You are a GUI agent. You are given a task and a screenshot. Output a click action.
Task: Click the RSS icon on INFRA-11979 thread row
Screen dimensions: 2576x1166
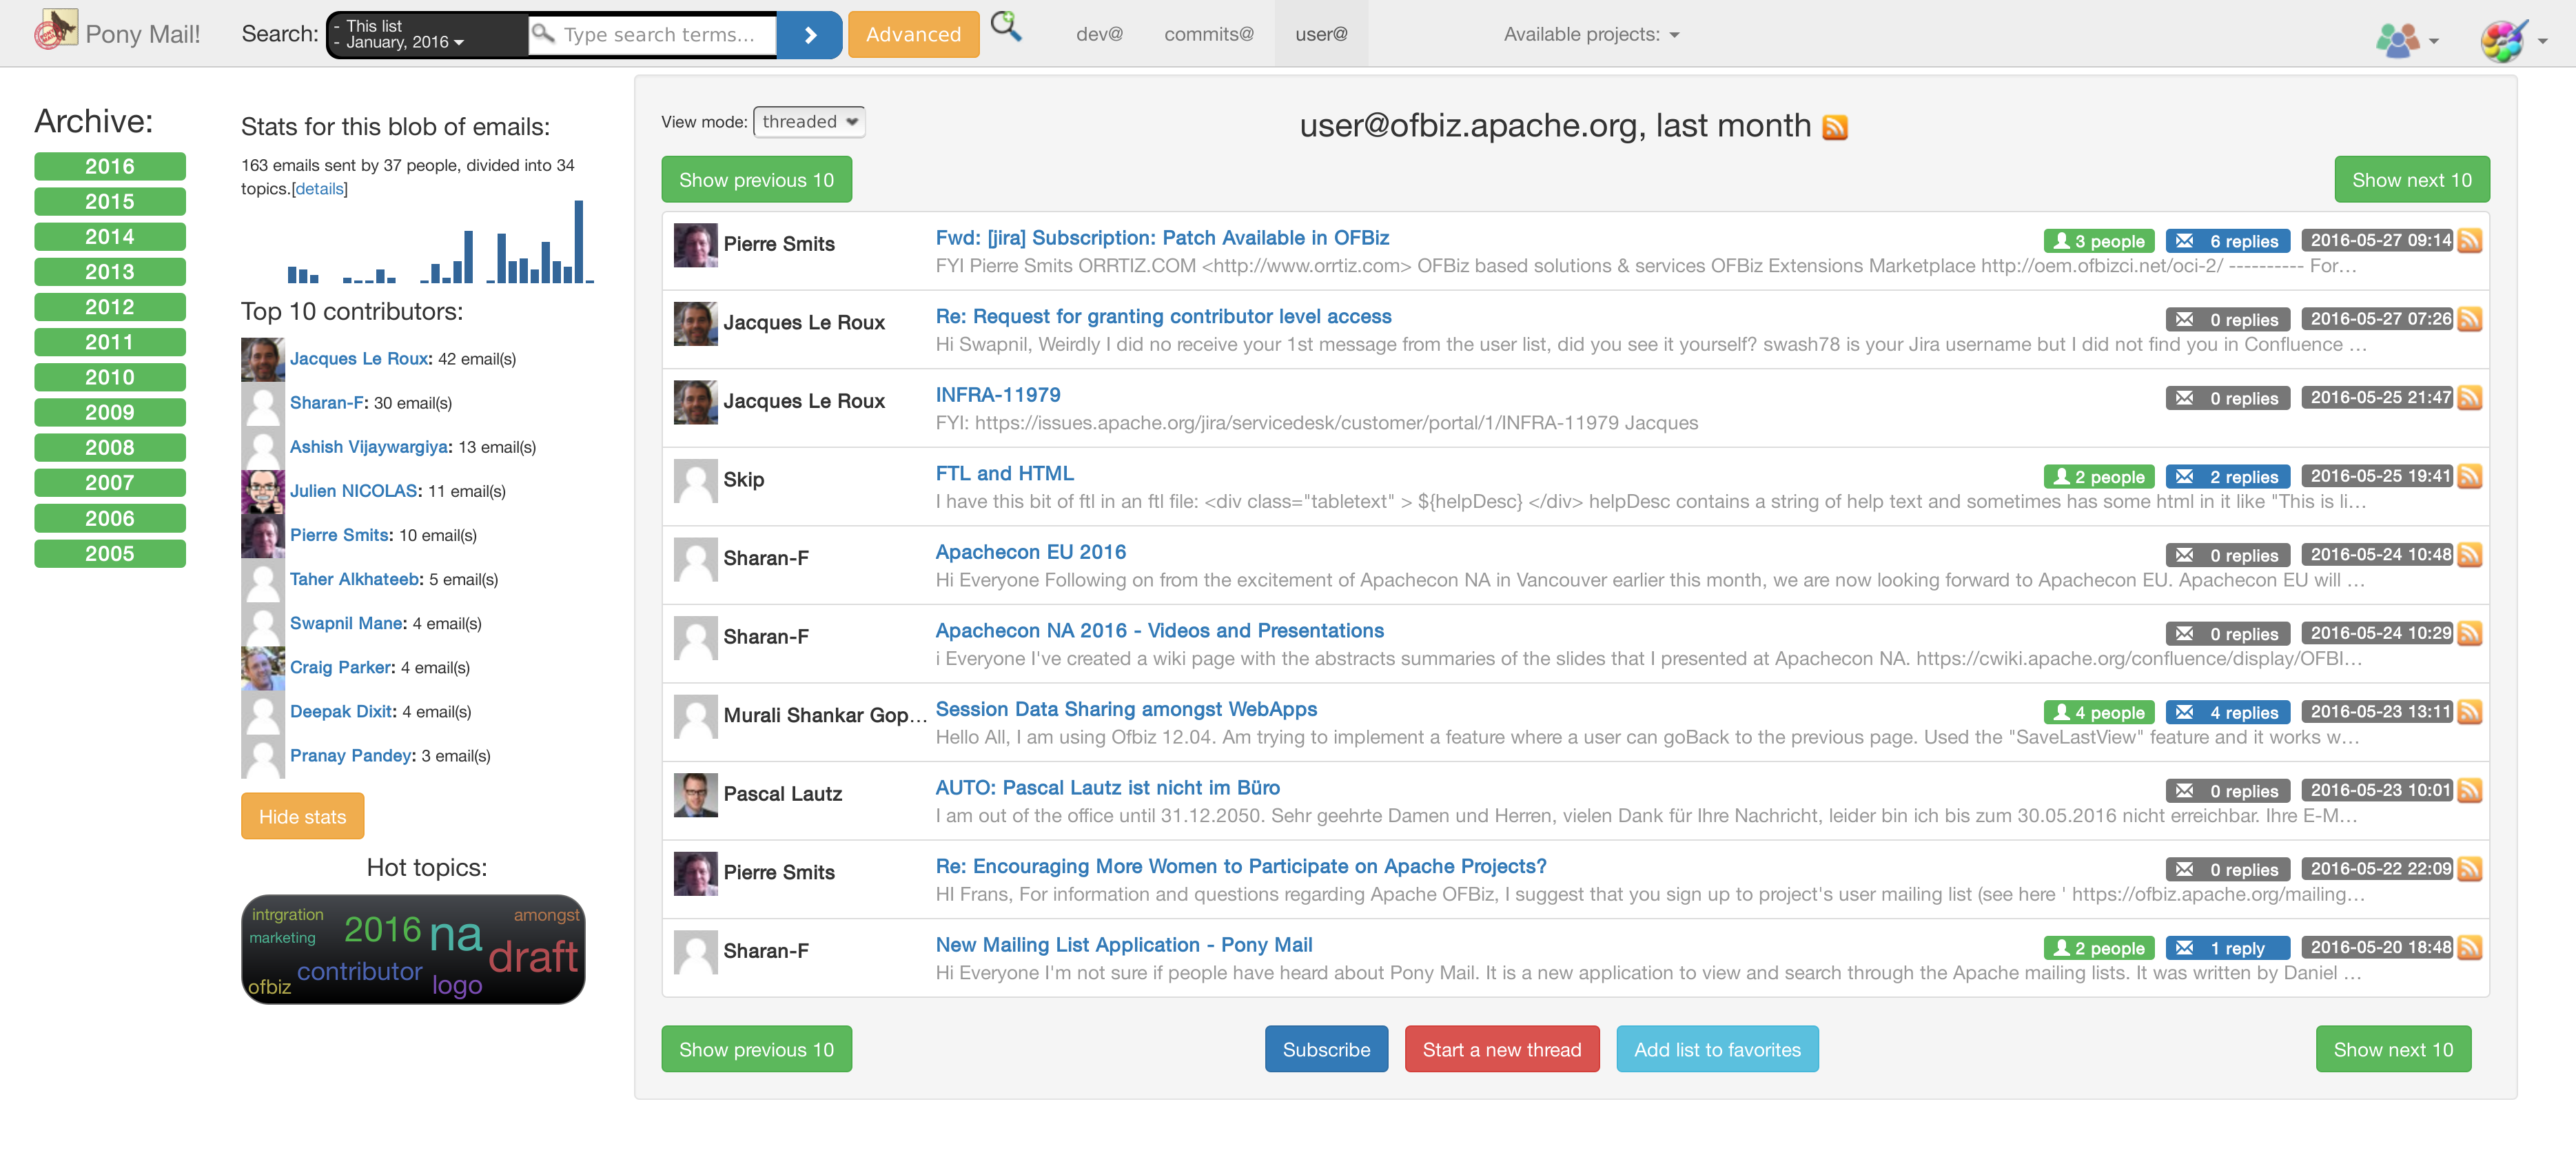click(2469, 398)
